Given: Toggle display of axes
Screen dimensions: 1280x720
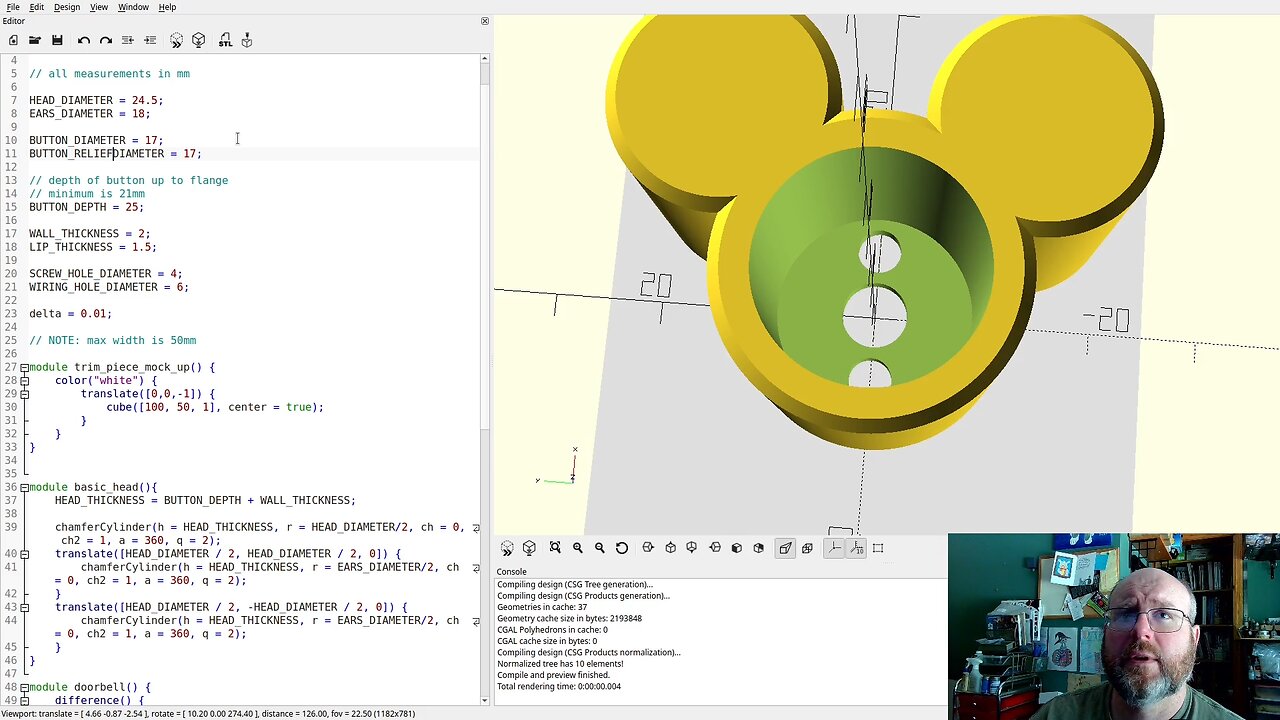Looking at the screenshot, I should (834, 548).
